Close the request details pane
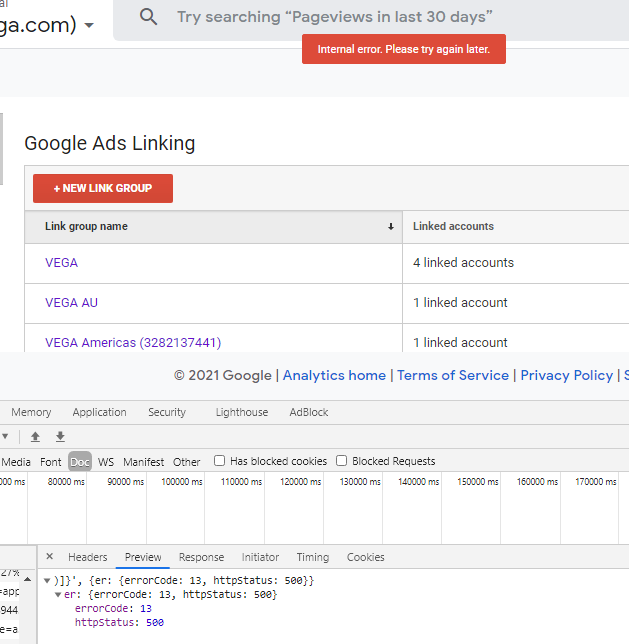 50,557
